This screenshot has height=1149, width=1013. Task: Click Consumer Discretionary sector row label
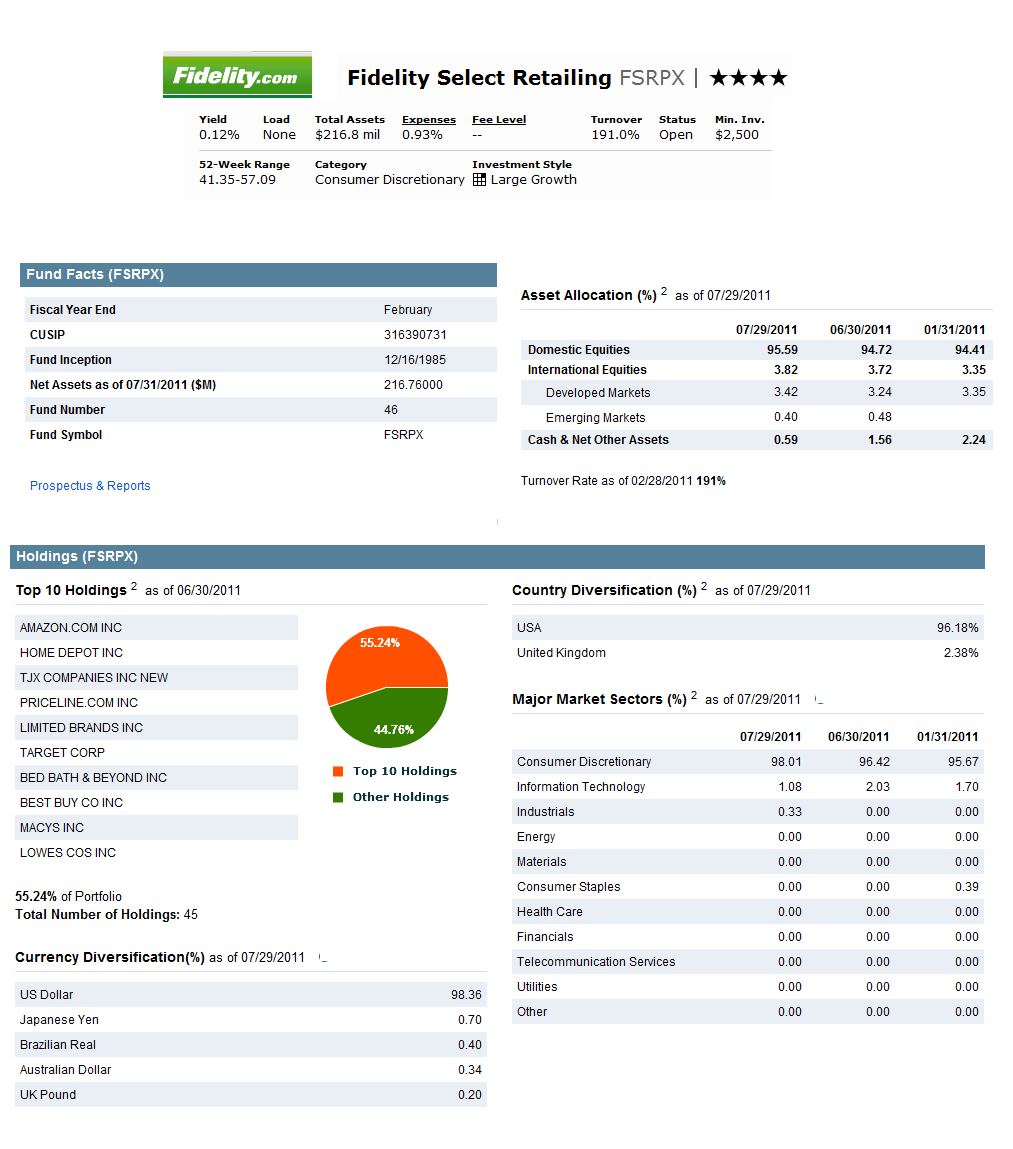tap(584, 762)
